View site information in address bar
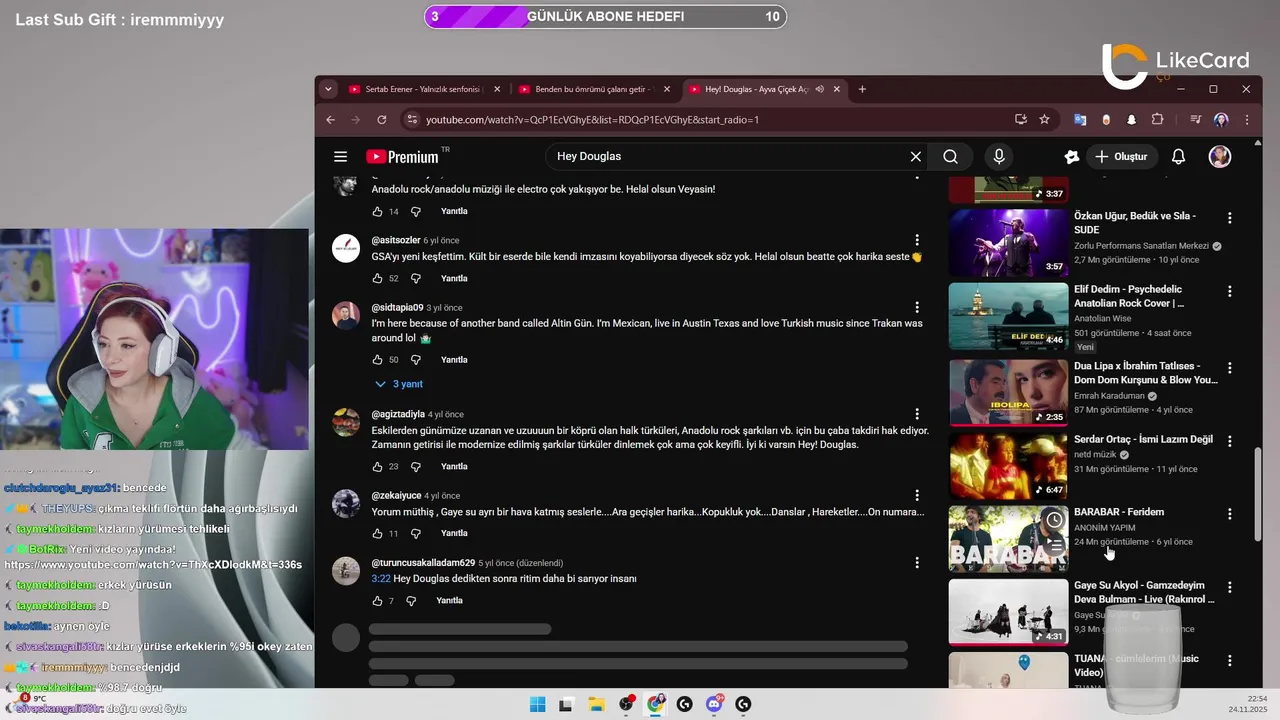The image size is (1280, 720). [x=411, y=119]
